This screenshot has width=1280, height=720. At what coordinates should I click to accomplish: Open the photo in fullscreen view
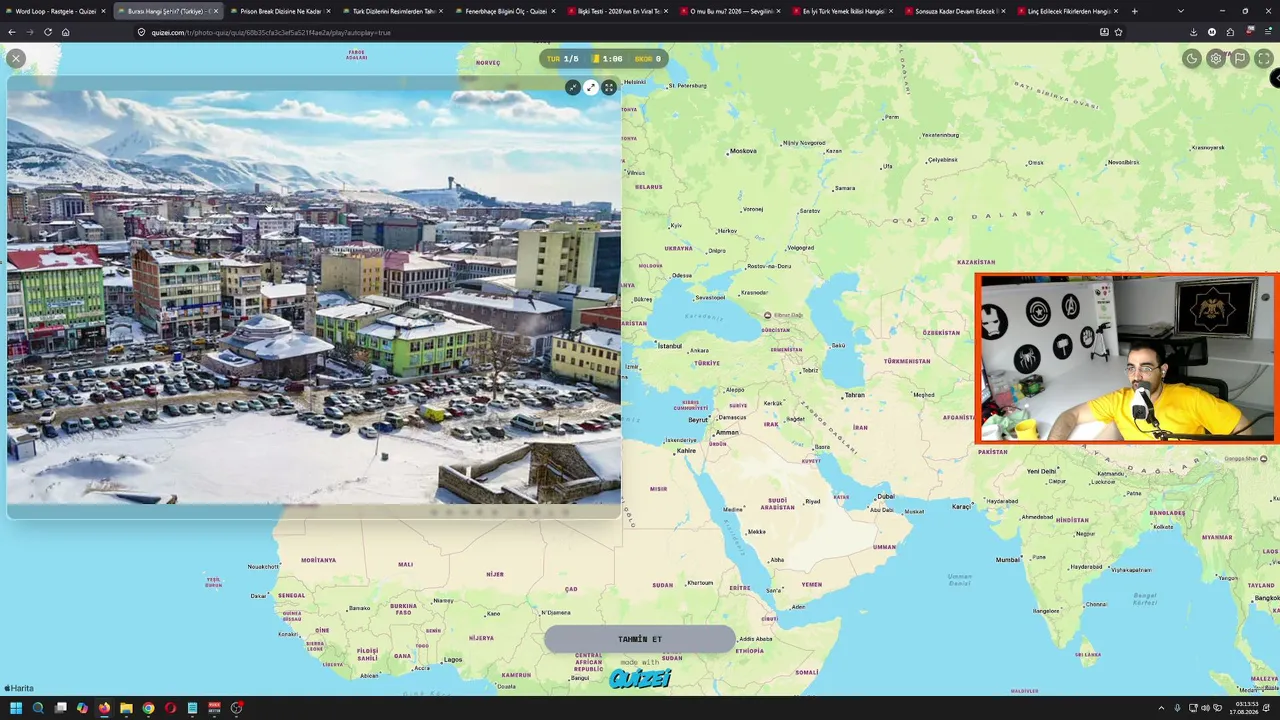point(609,88)
